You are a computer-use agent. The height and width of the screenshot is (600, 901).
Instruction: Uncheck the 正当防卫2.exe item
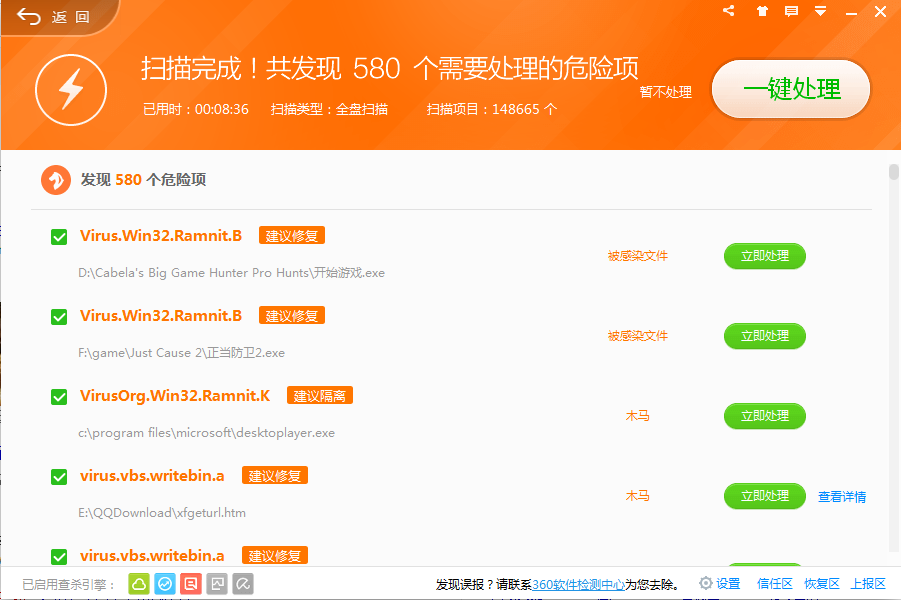click(x=59, y=317)
